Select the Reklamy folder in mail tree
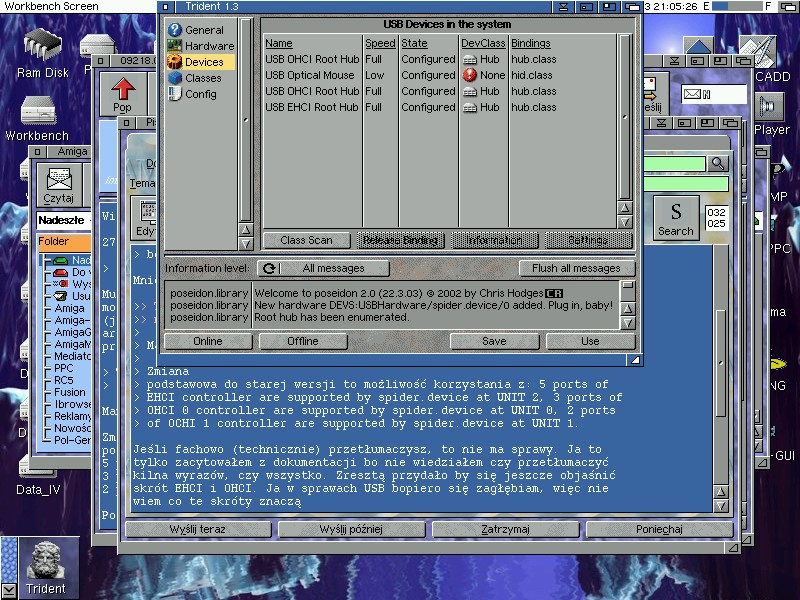Screen dimensions: 800x600 (72, 416)
